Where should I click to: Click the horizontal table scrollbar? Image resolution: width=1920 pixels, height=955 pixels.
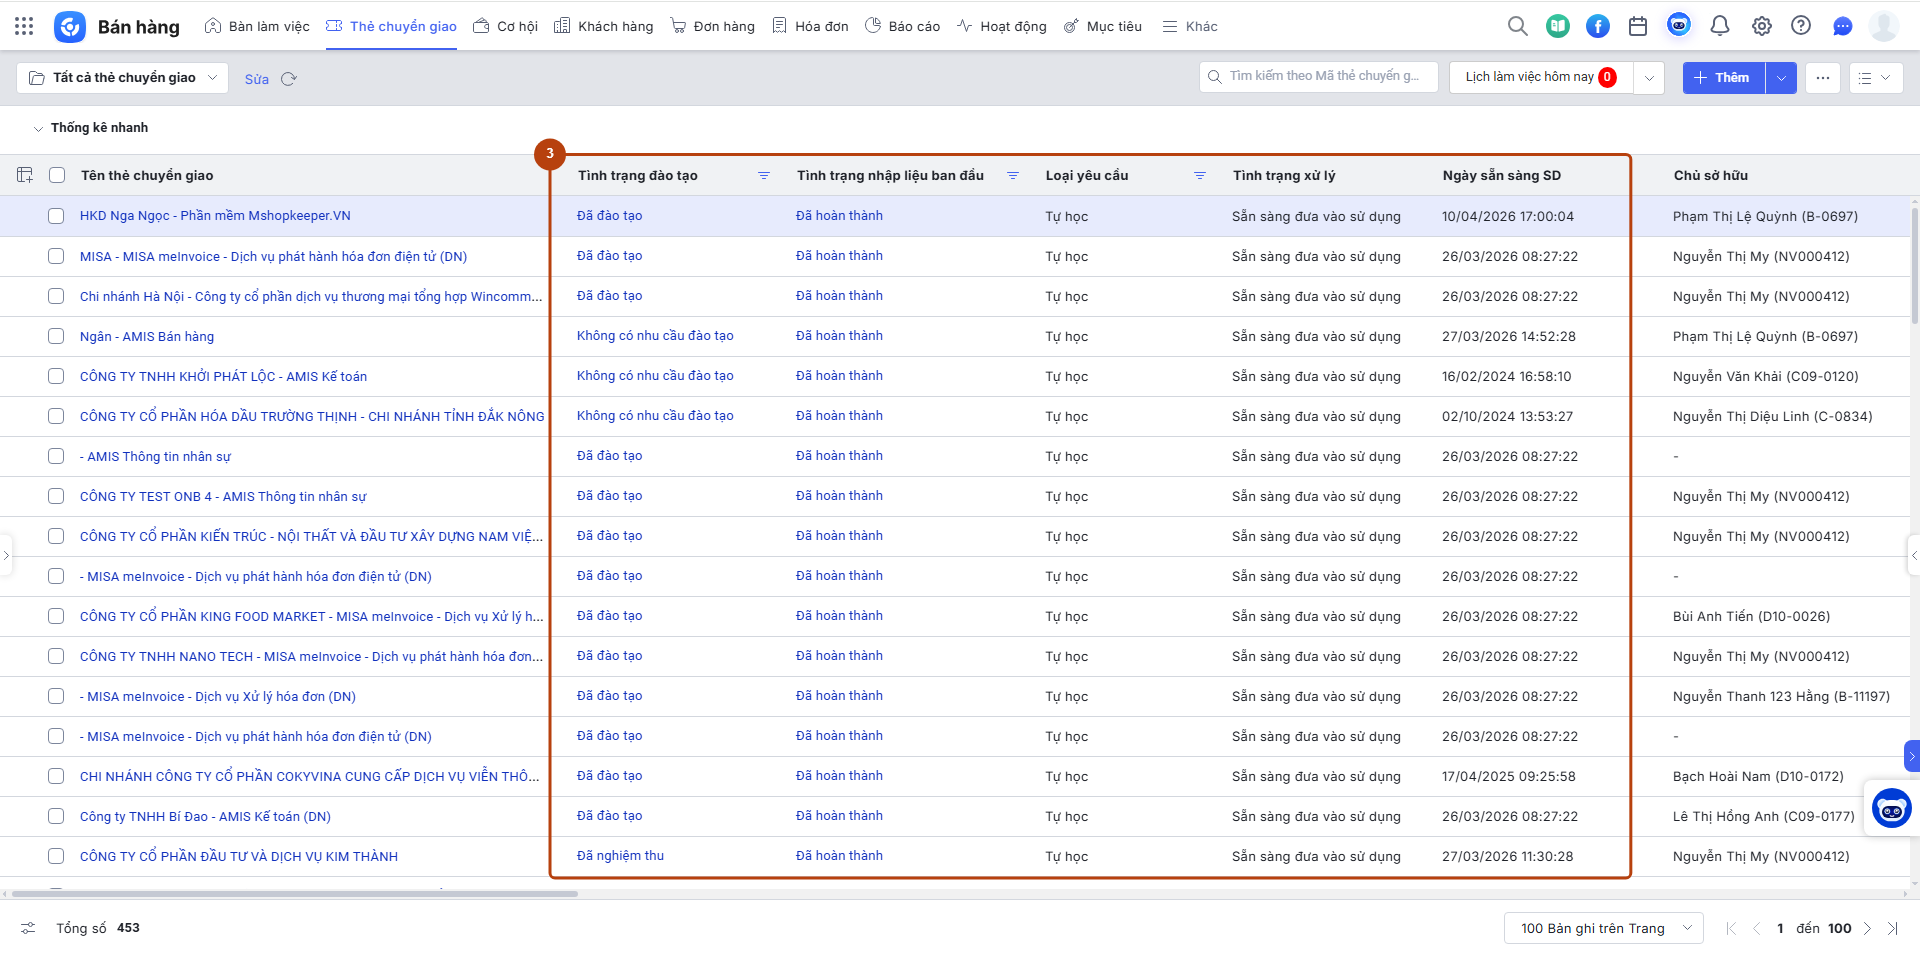tap(295, 893)
